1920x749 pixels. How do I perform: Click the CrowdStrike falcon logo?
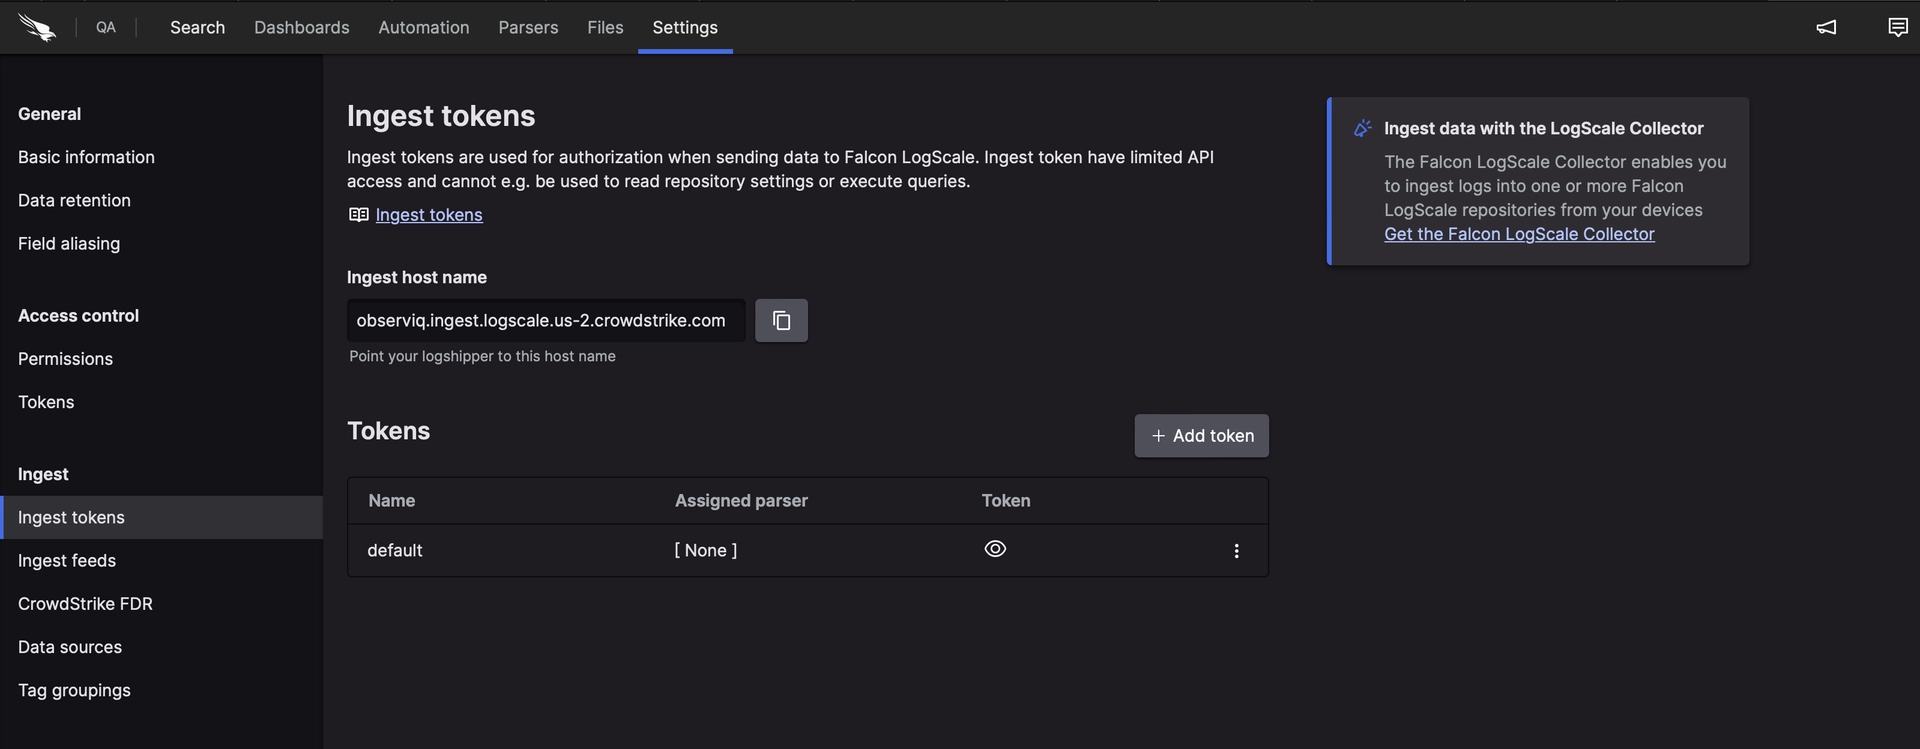tap(37, 27)
